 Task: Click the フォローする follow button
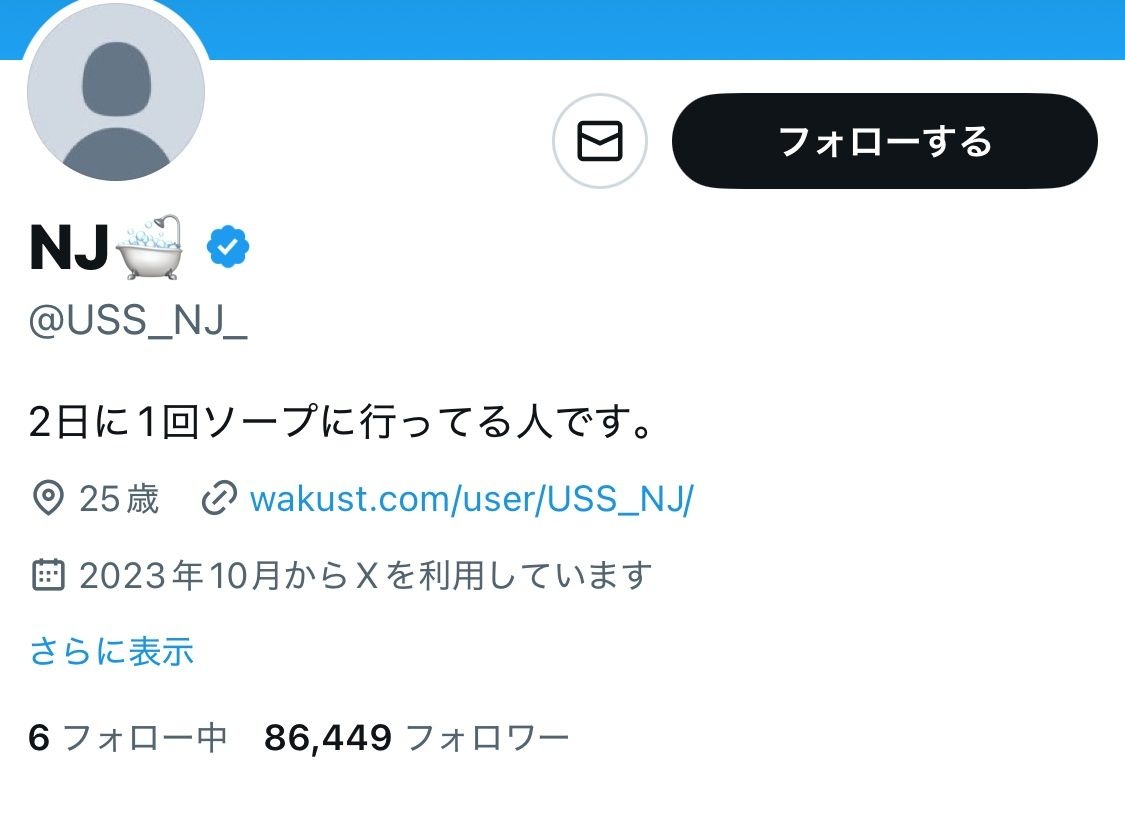pos(885,141)
